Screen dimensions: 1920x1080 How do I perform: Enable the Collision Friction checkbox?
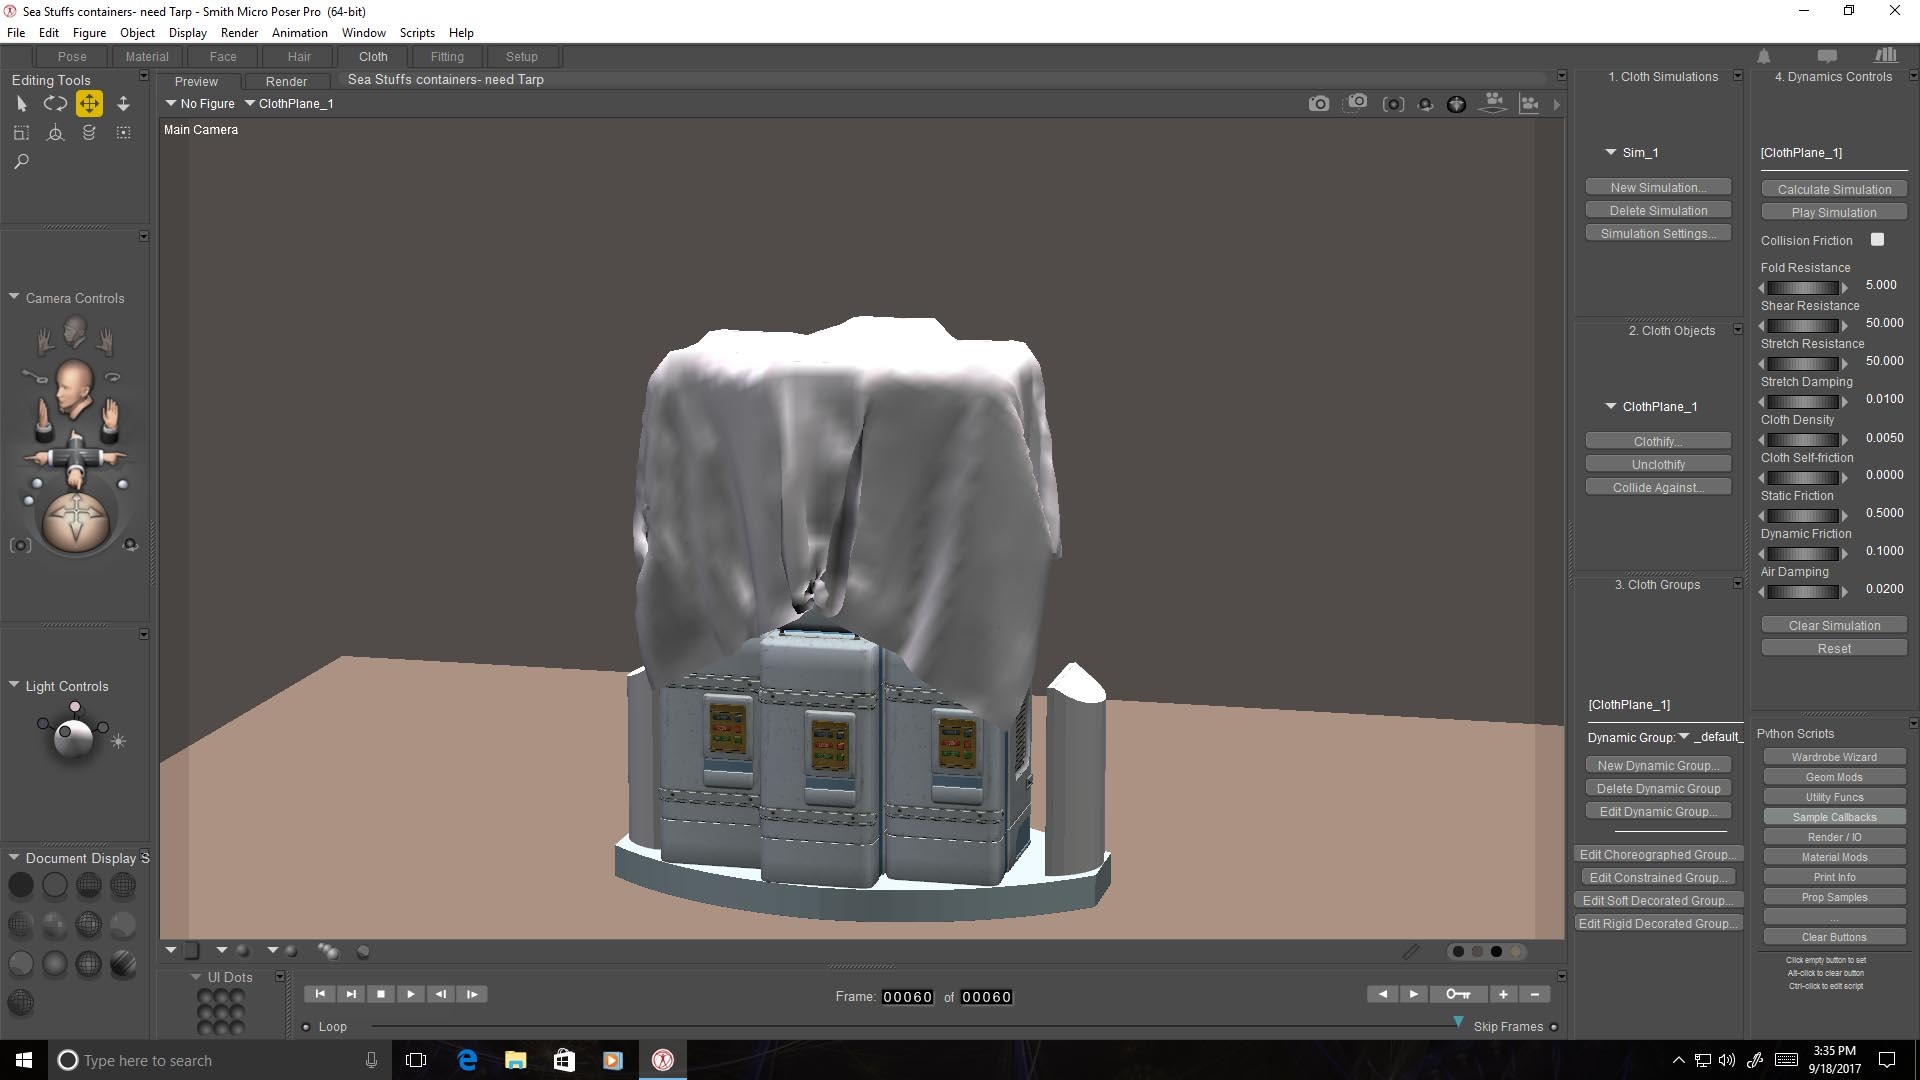tap(1877, 240)
